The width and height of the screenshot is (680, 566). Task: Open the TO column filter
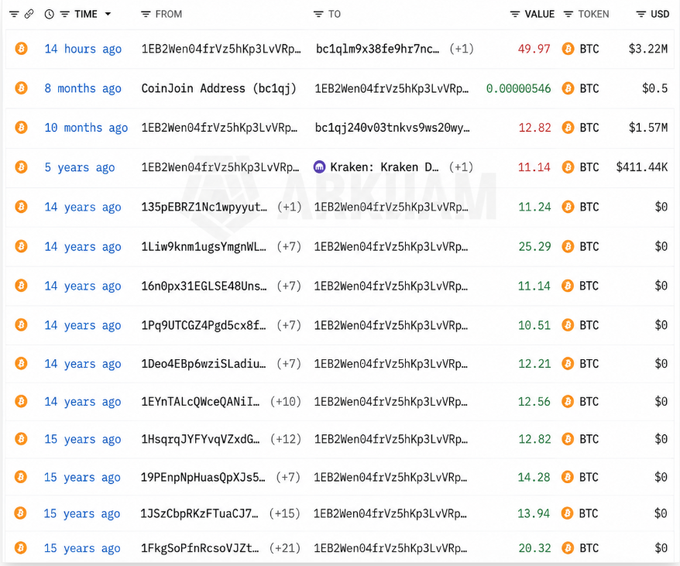click(318, 14)
